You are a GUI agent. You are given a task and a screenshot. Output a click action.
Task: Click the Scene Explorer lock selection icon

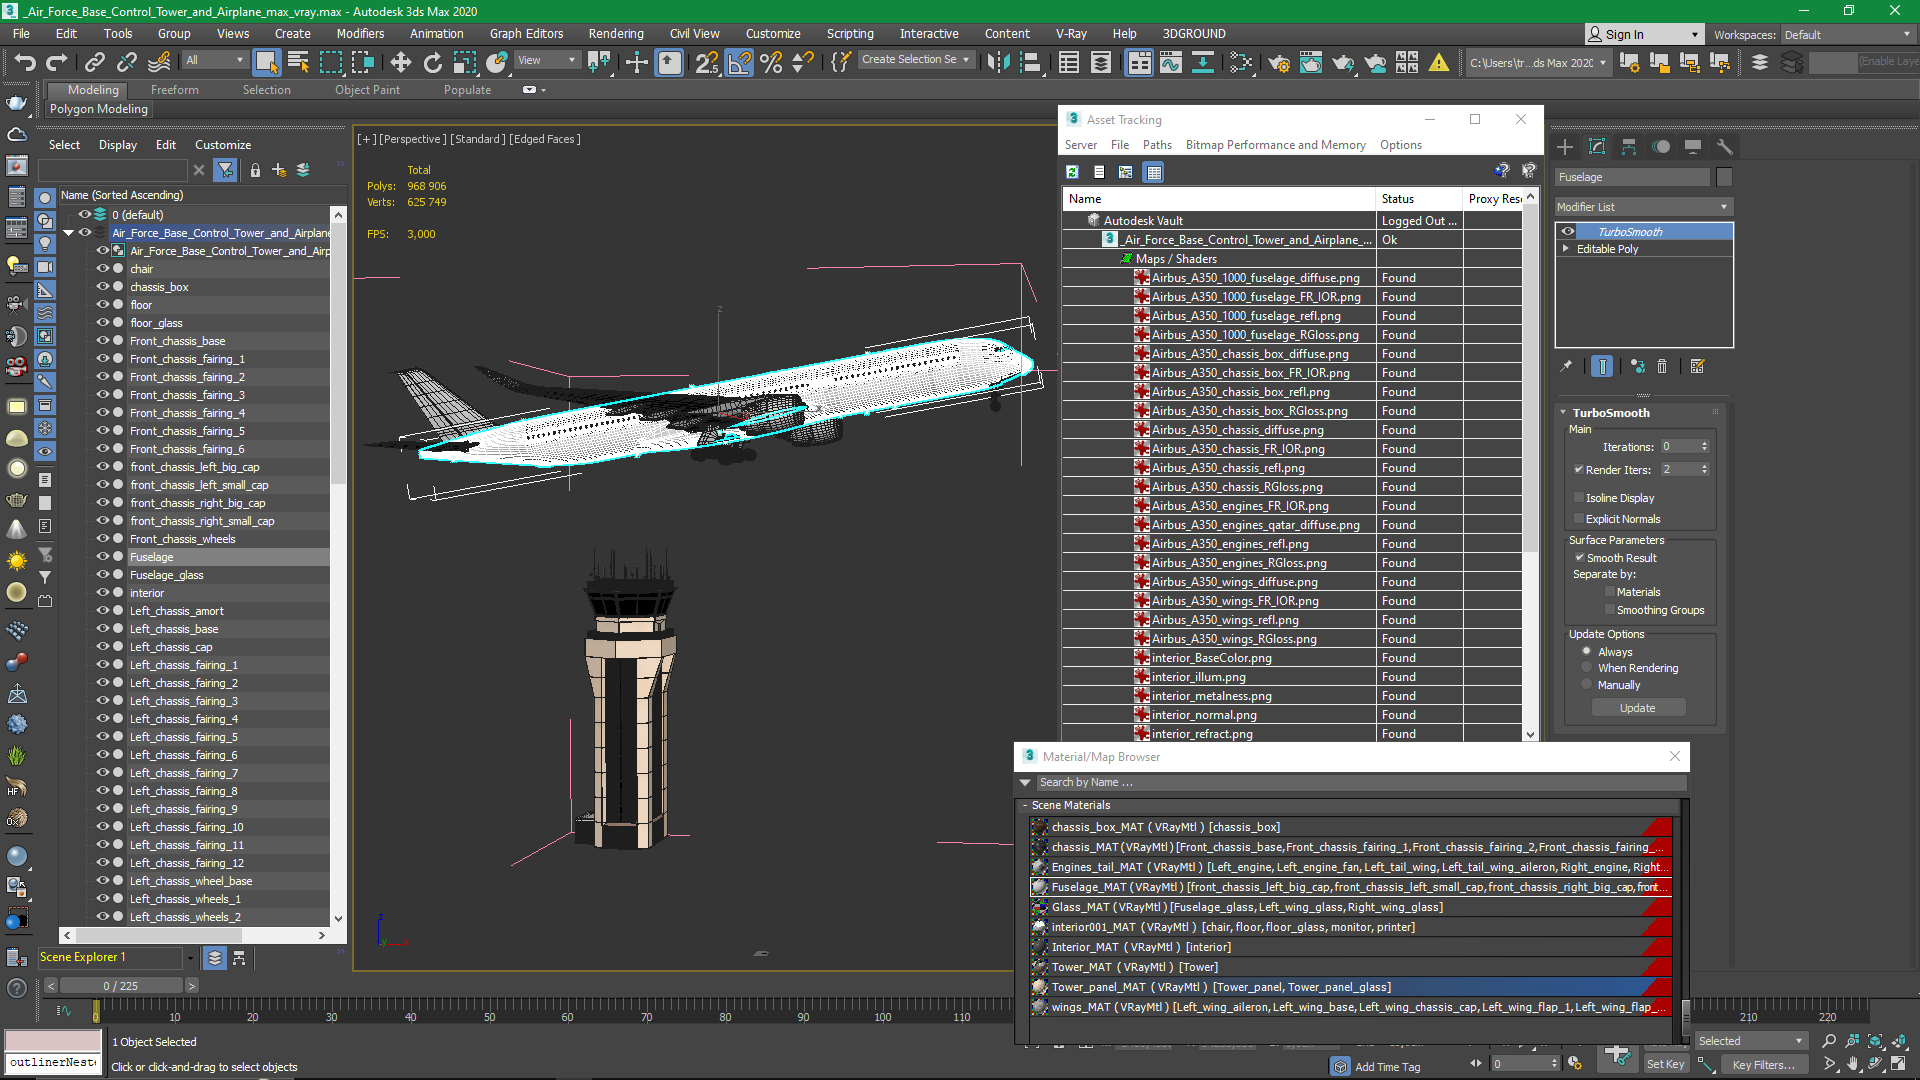pyautogui.click(x=255, y=170)
